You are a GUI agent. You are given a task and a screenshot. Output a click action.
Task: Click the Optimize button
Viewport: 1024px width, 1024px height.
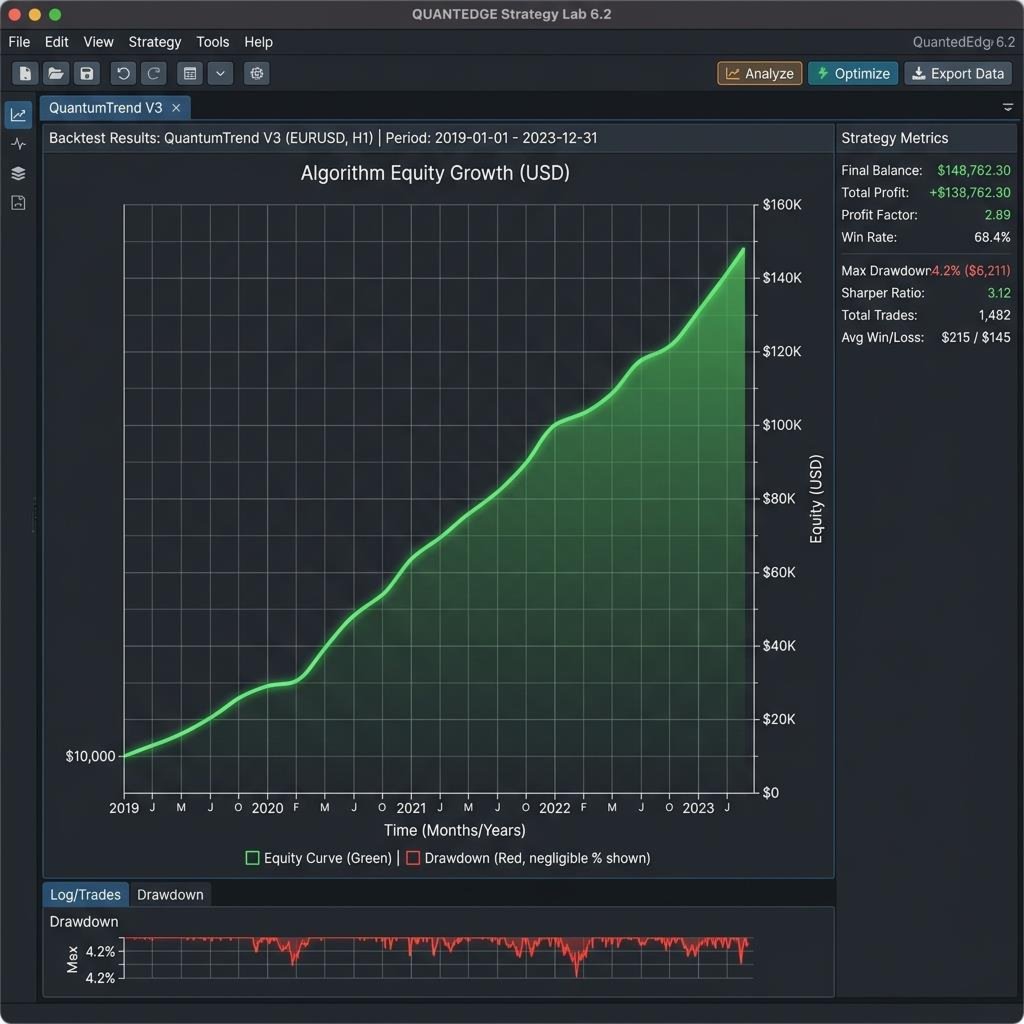click(x=853, y=73)
